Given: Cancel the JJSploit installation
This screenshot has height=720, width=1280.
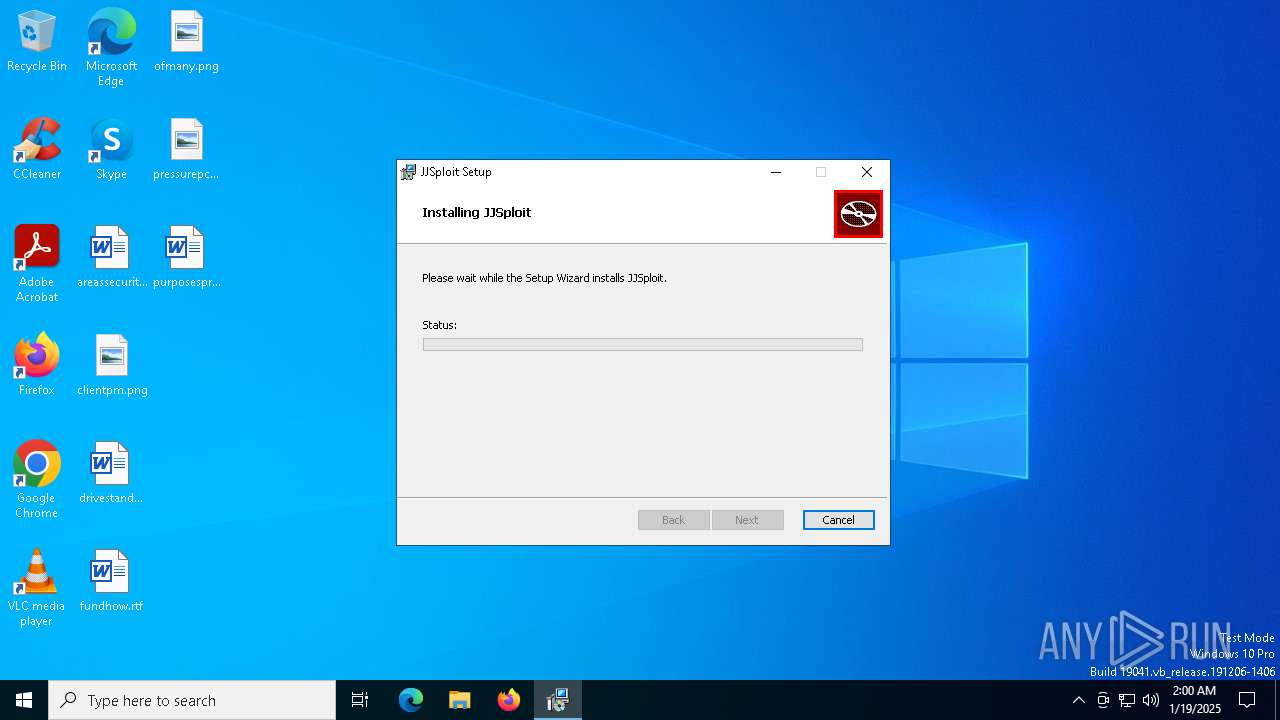Looking at the screenshot, I should 838,520.
